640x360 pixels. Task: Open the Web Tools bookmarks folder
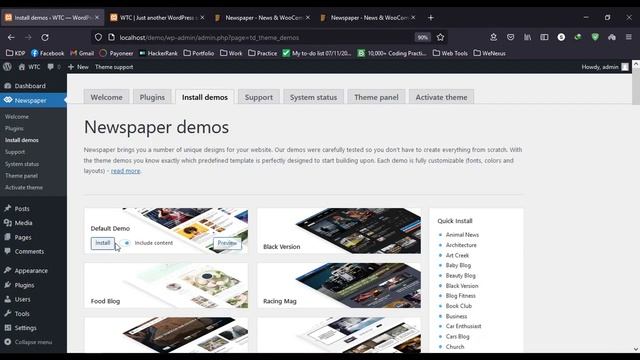tap(450, 53)
